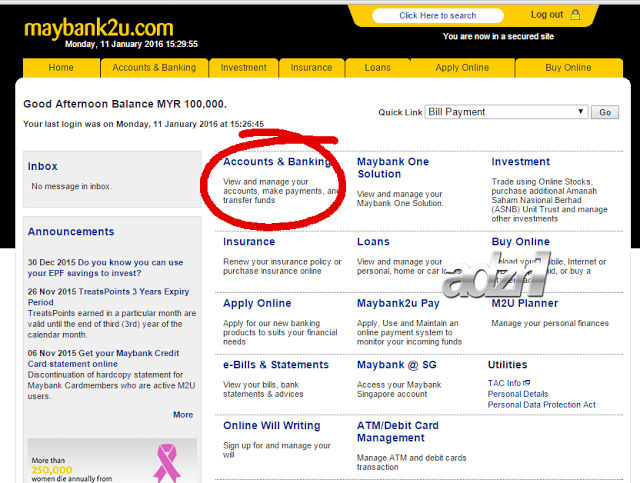Open e-Bills & Statements
The image size is (640, 483).
276,365
